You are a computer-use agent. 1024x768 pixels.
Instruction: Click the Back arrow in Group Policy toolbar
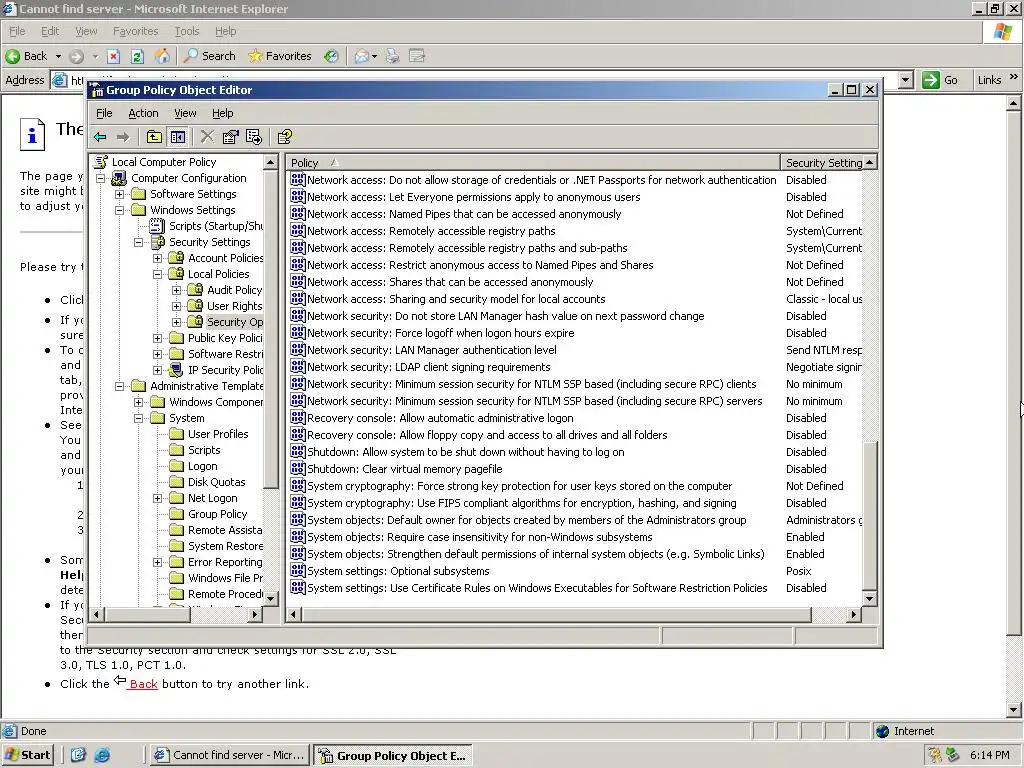pyautogui.click(x=100, y=137)
